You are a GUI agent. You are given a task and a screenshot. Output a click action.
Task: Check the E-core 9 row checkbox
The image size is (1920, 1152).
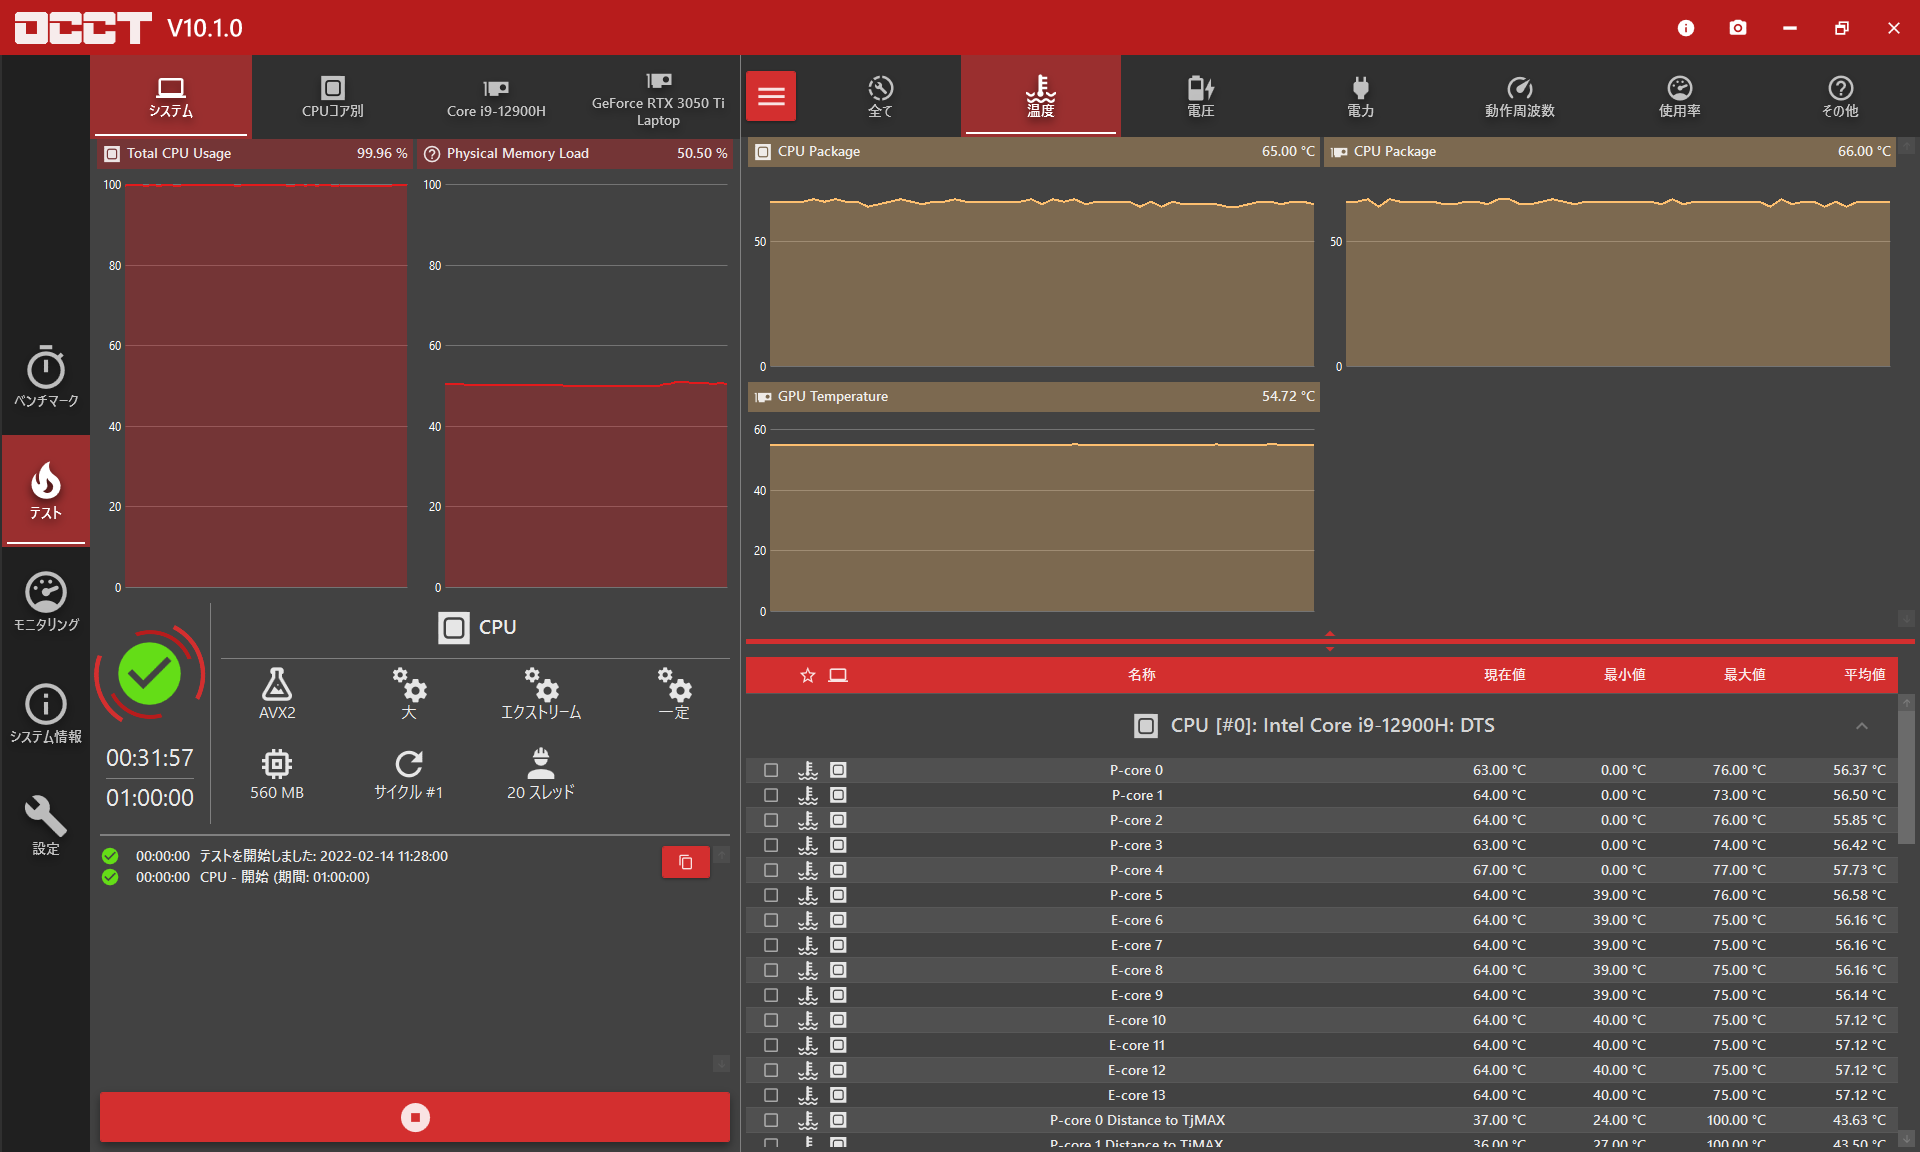[x=771, y=995]
